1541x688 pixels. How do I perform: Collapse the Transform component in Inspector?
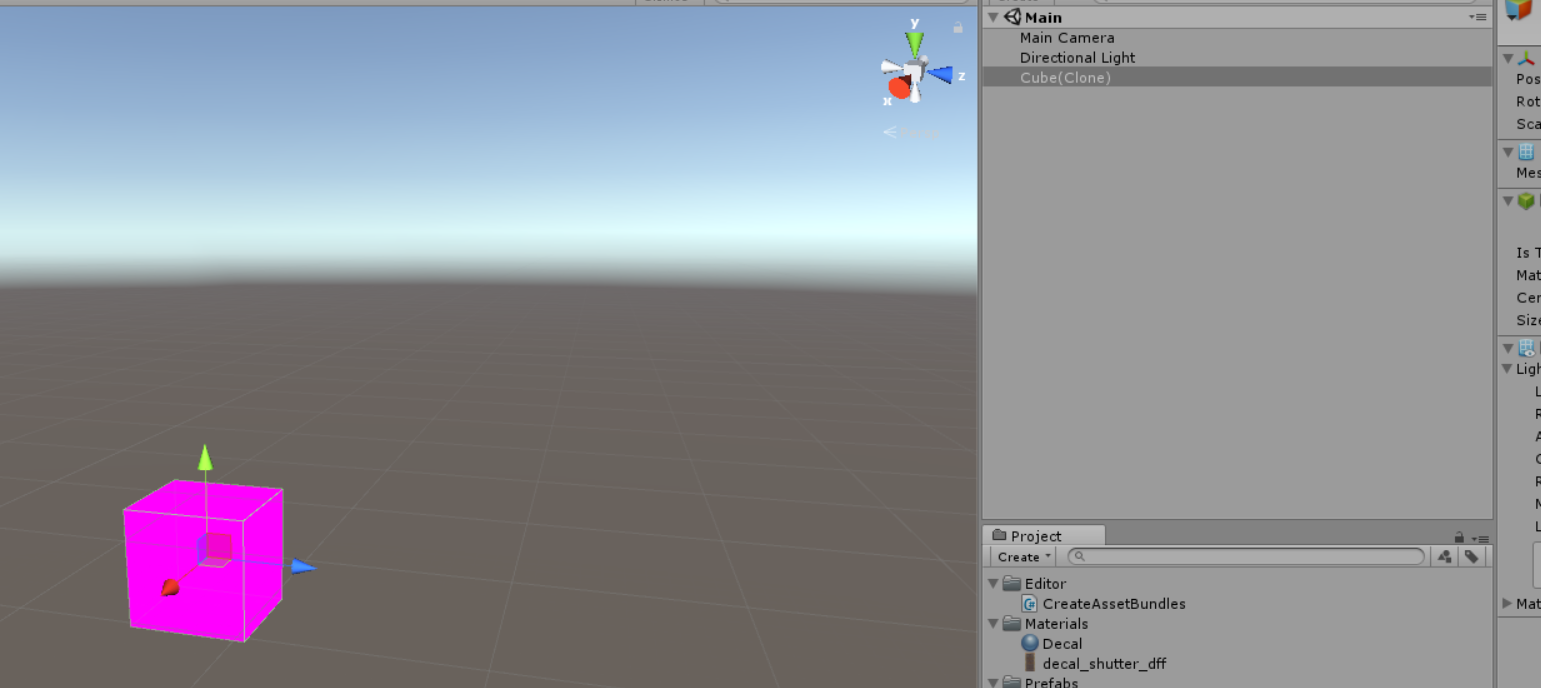point(1507,58)
